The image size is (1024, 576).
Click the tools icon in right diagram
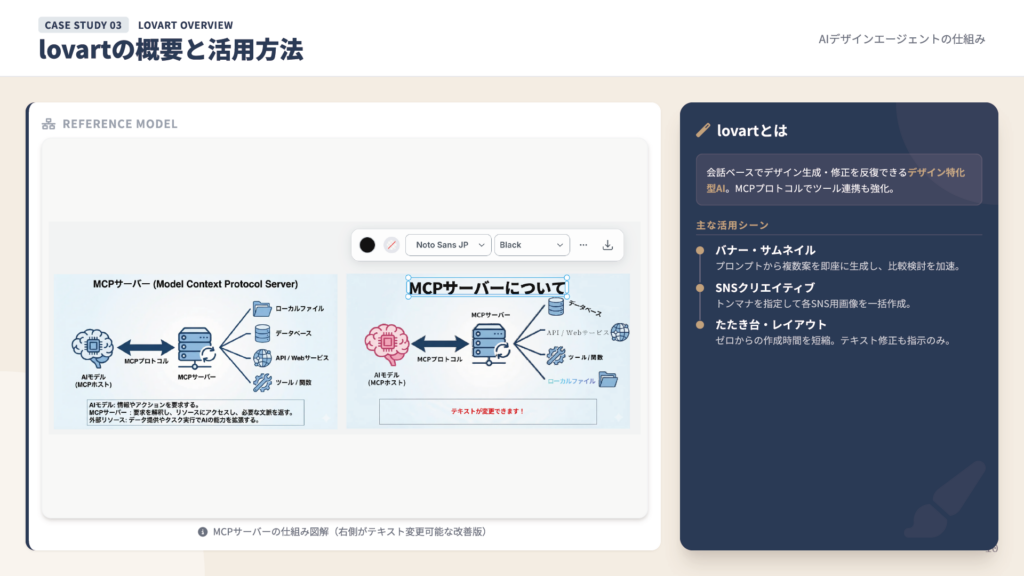point(556,356)
